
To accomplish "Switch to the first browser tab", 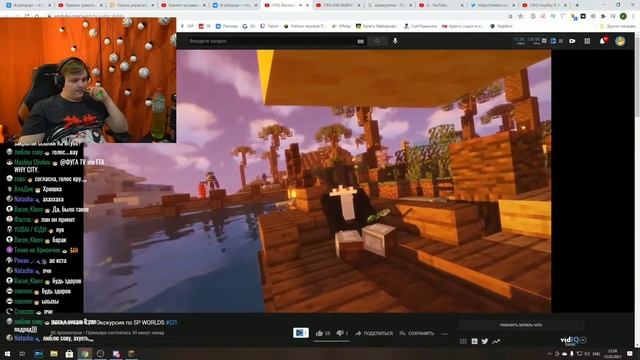I will [x=28, y=5].
